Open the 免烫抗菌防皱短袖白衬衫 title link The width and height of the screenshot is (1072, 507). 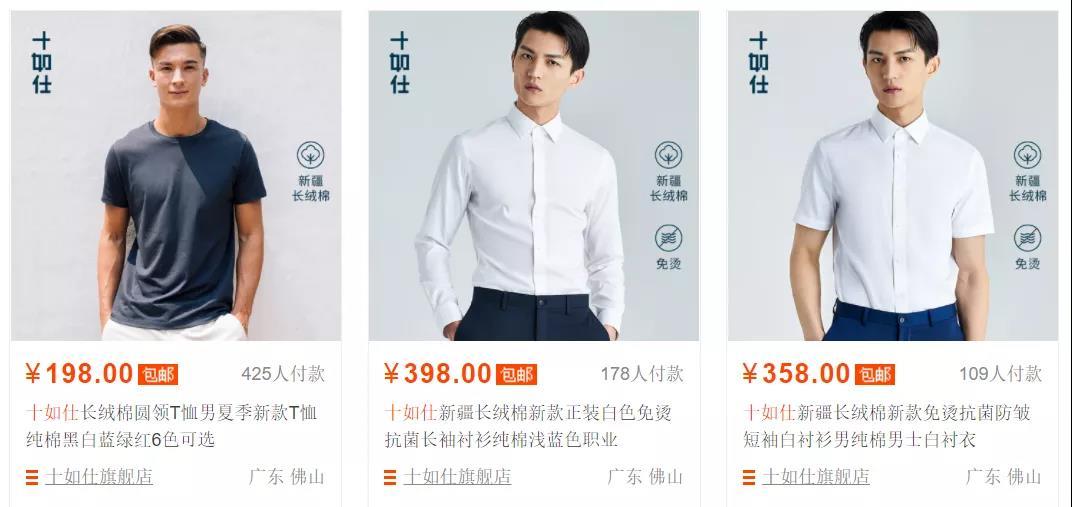coord(887,426)
